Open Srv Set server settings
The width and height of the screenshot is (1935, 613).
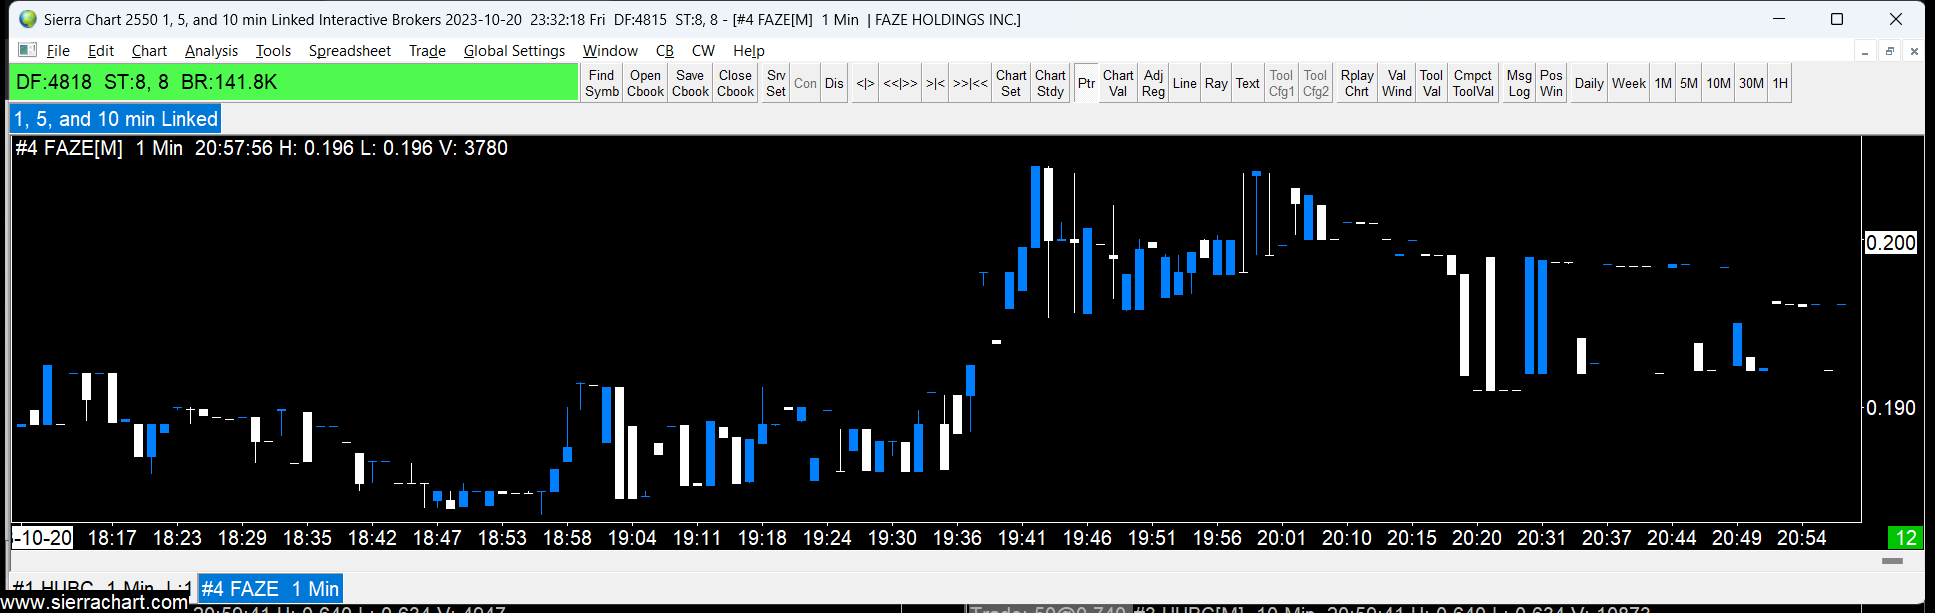point(776,83)
